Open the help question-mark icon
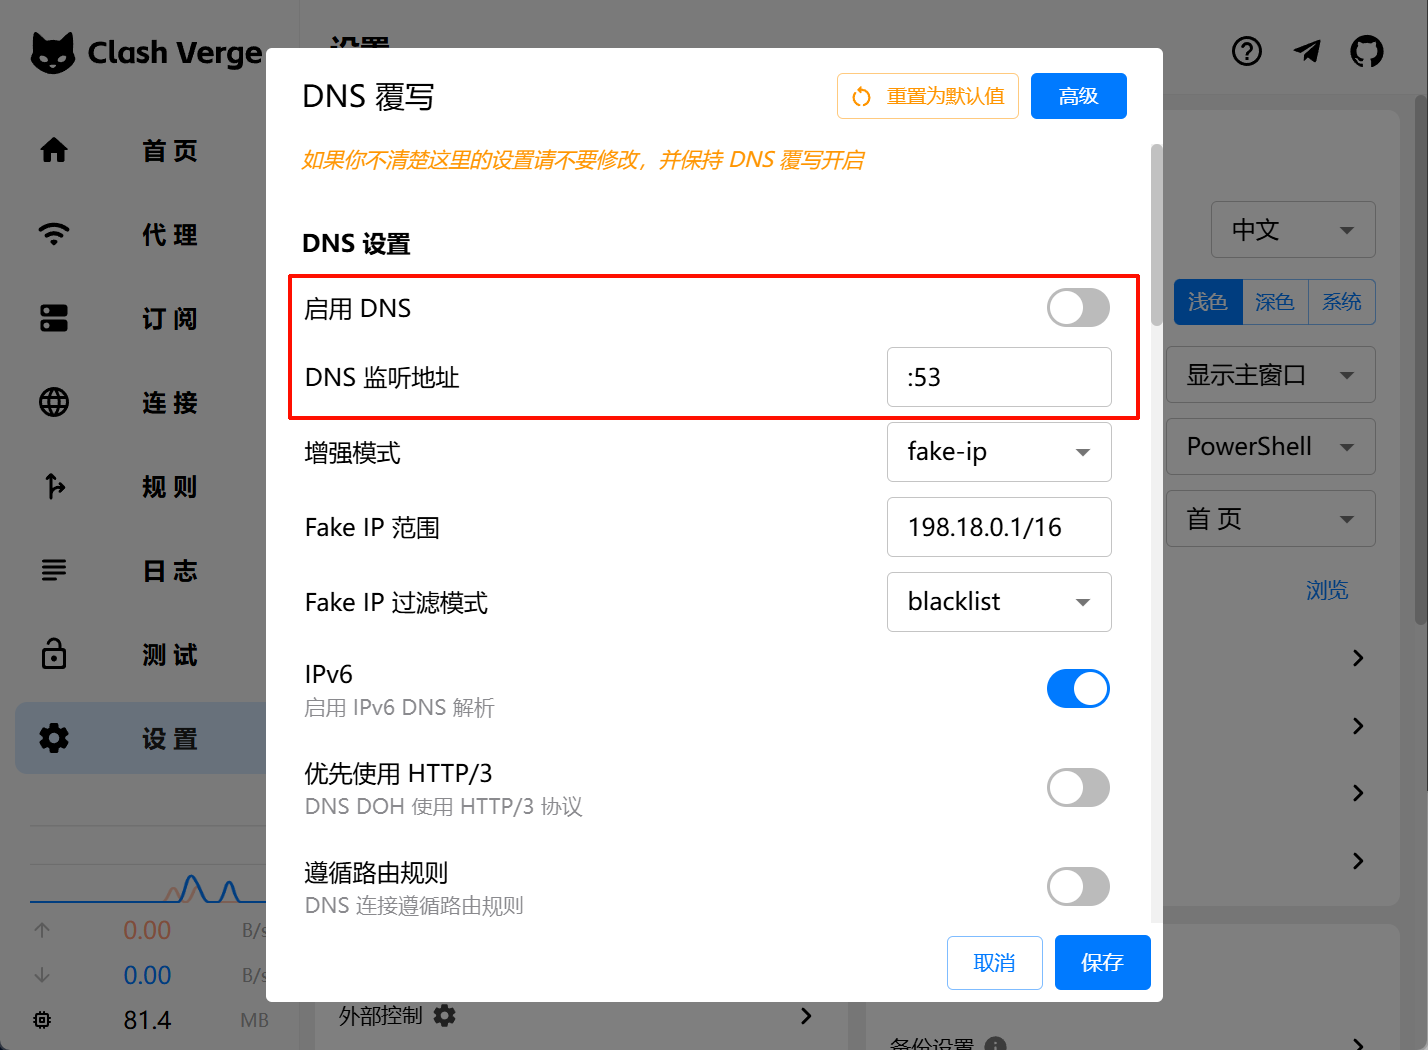Screen dimensions: 1428x1050 click(1247, 51)
